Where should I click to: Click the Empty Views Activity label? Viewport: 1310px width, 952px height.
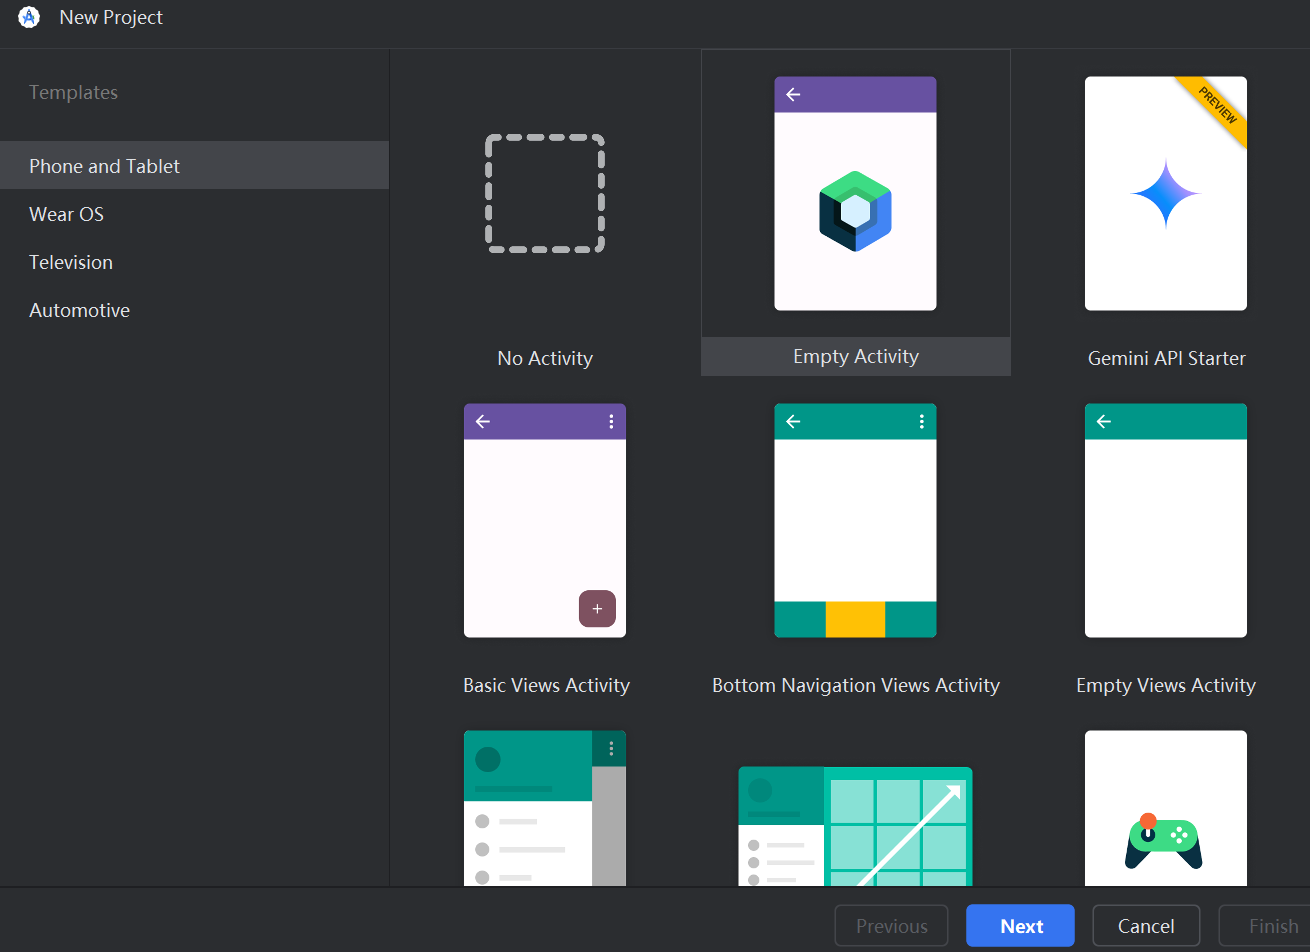(x=1166, y=685)
